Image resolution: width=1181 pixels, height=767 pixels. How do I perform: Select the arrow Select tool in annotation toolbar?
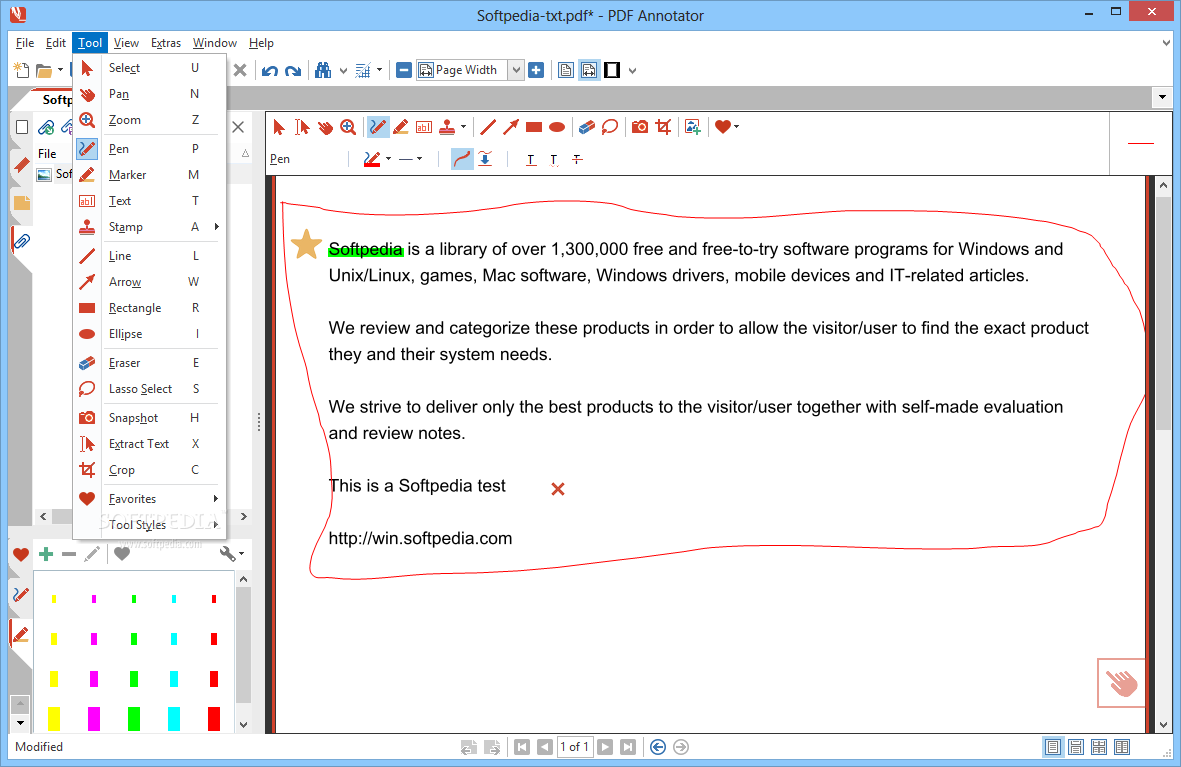point(279,127)
